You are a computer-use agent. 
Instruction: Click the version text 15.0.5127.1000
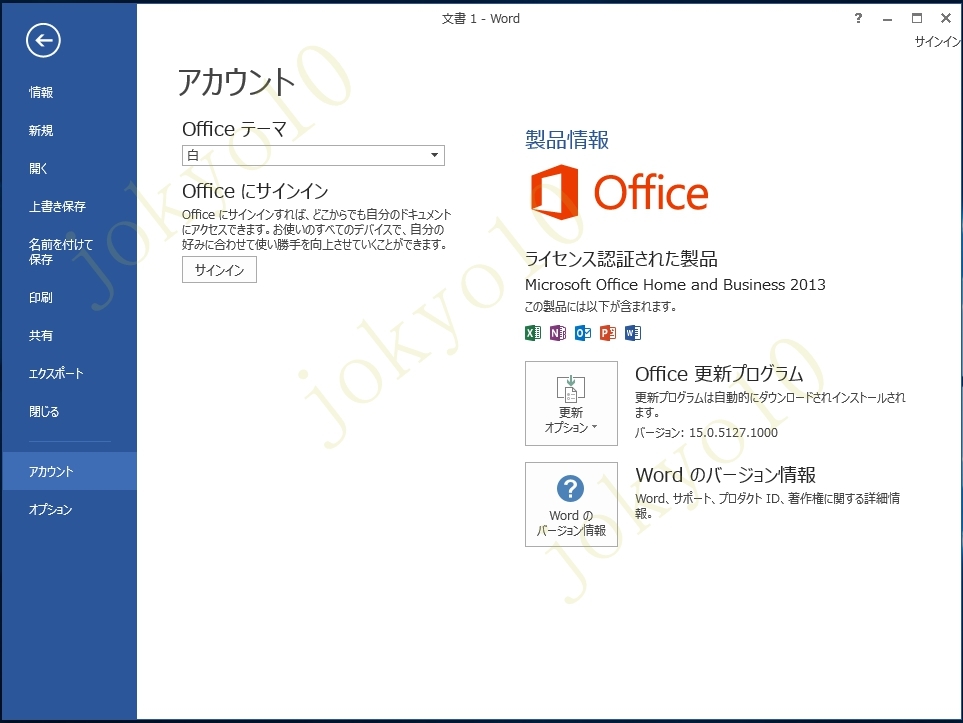(x=733, y=432)
